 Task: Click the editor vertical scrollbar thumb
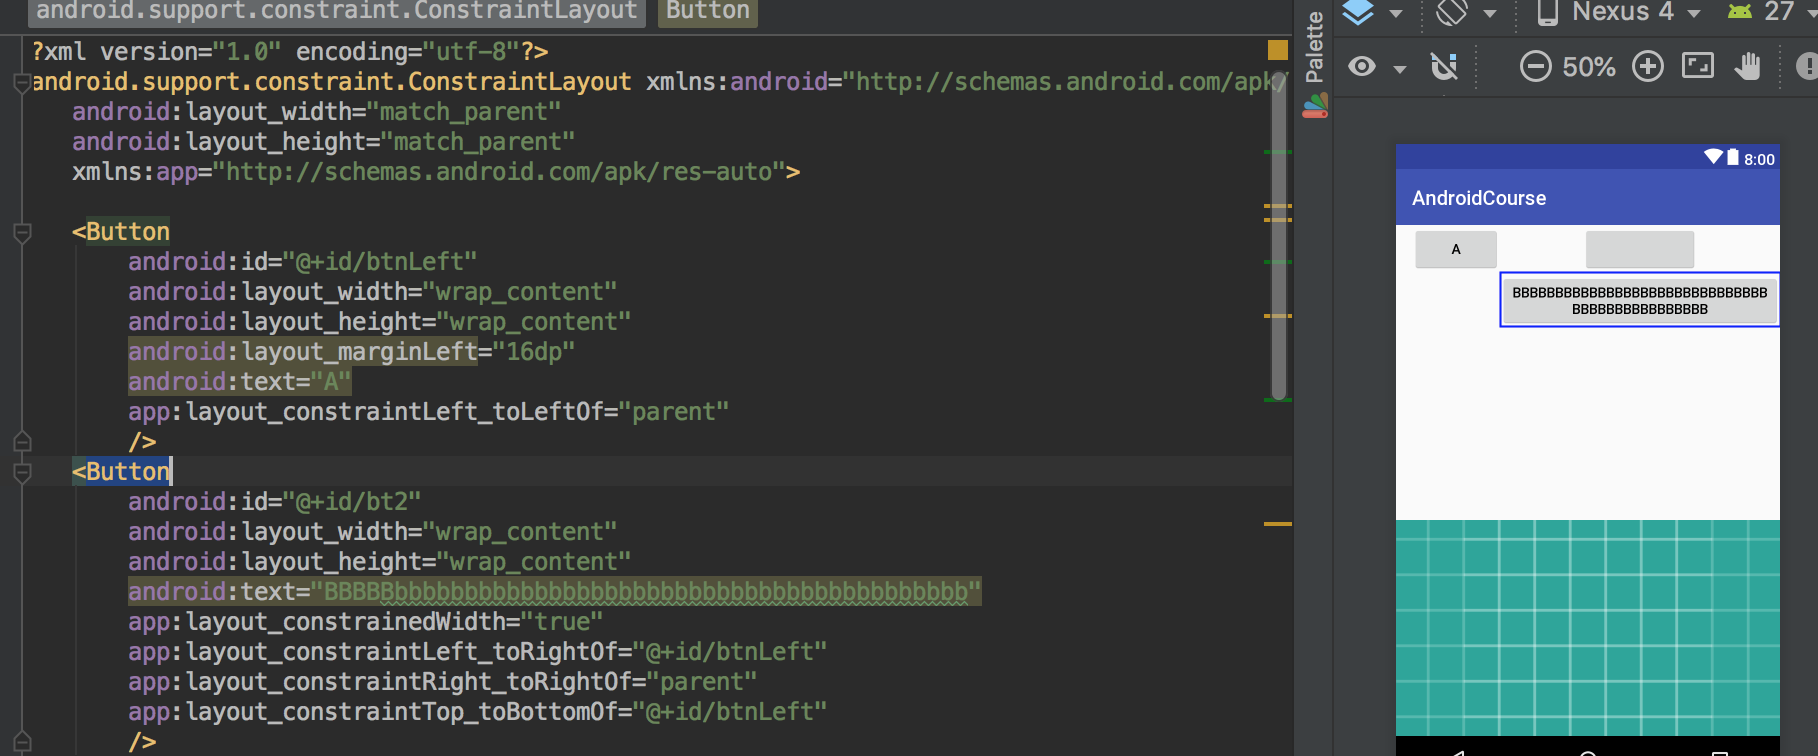click(x=1278, y=235)
